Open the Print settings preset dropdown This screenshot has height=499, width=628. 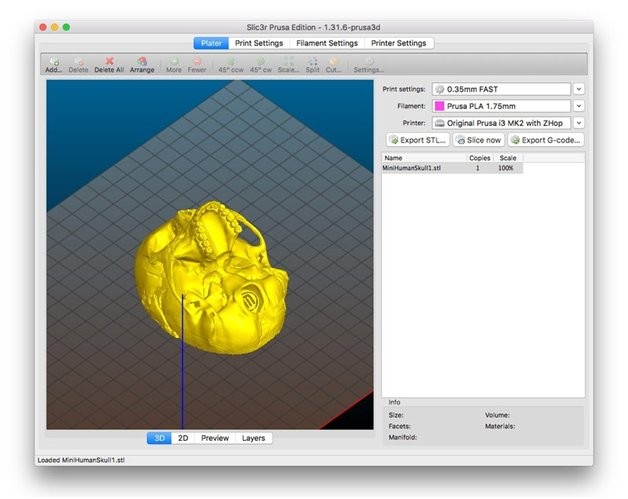(x=578, y=89)
